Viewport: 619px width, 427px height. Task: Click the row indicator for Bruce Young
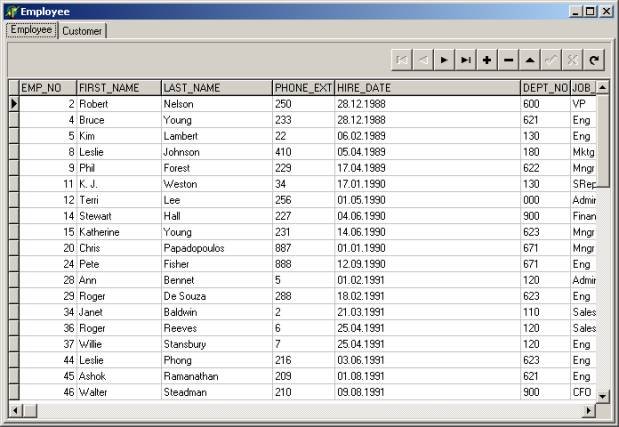(x=13, y=119)
